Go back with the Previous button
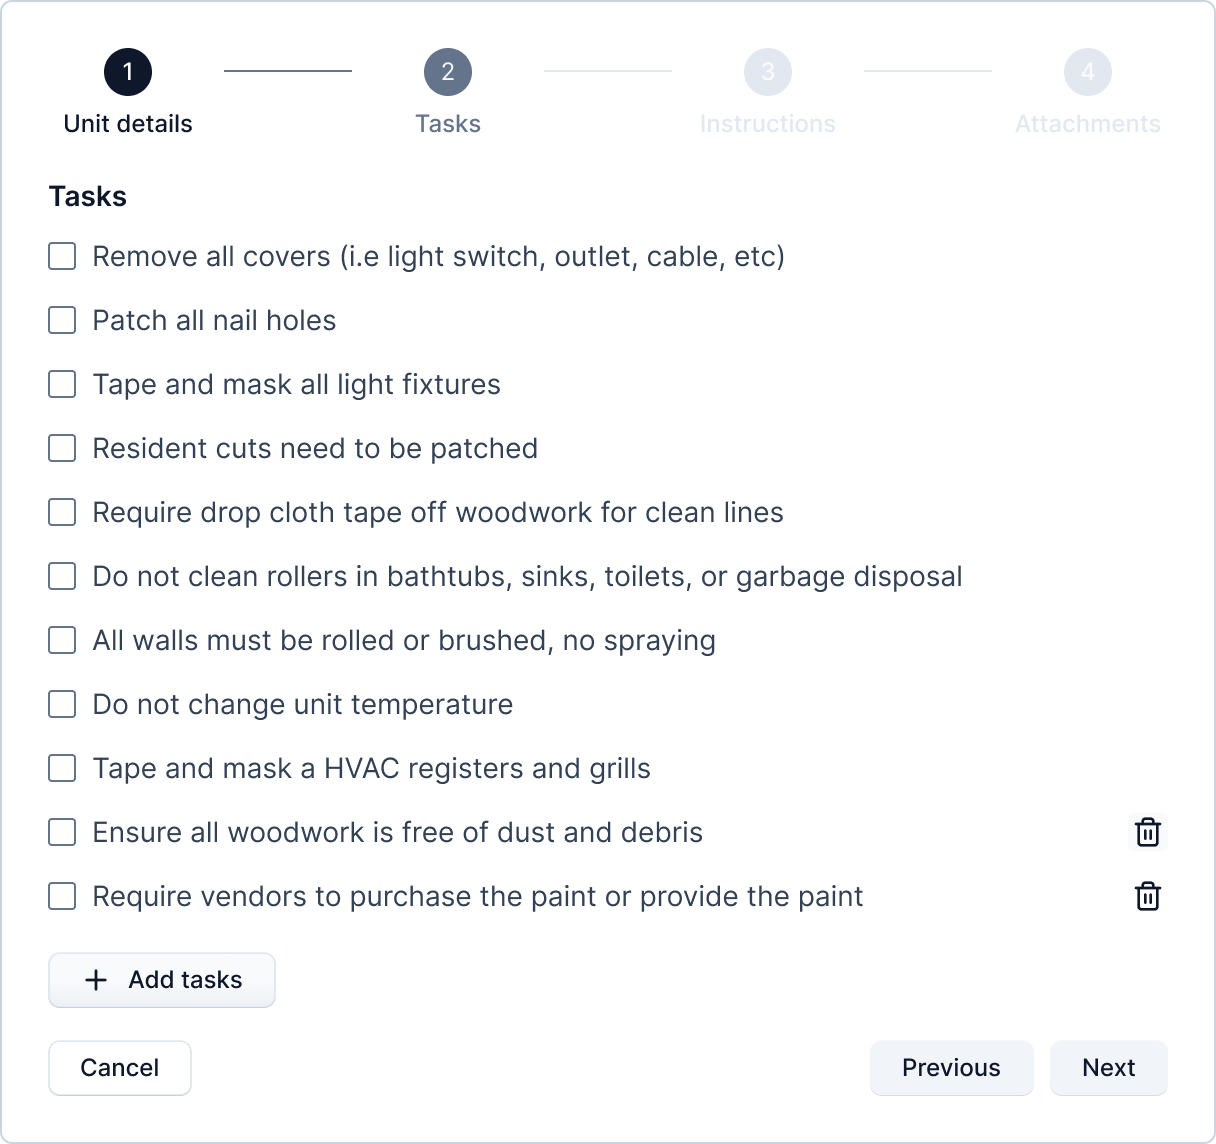This screenshot has width=1216, height=1144. click(x=951, y=1068)
